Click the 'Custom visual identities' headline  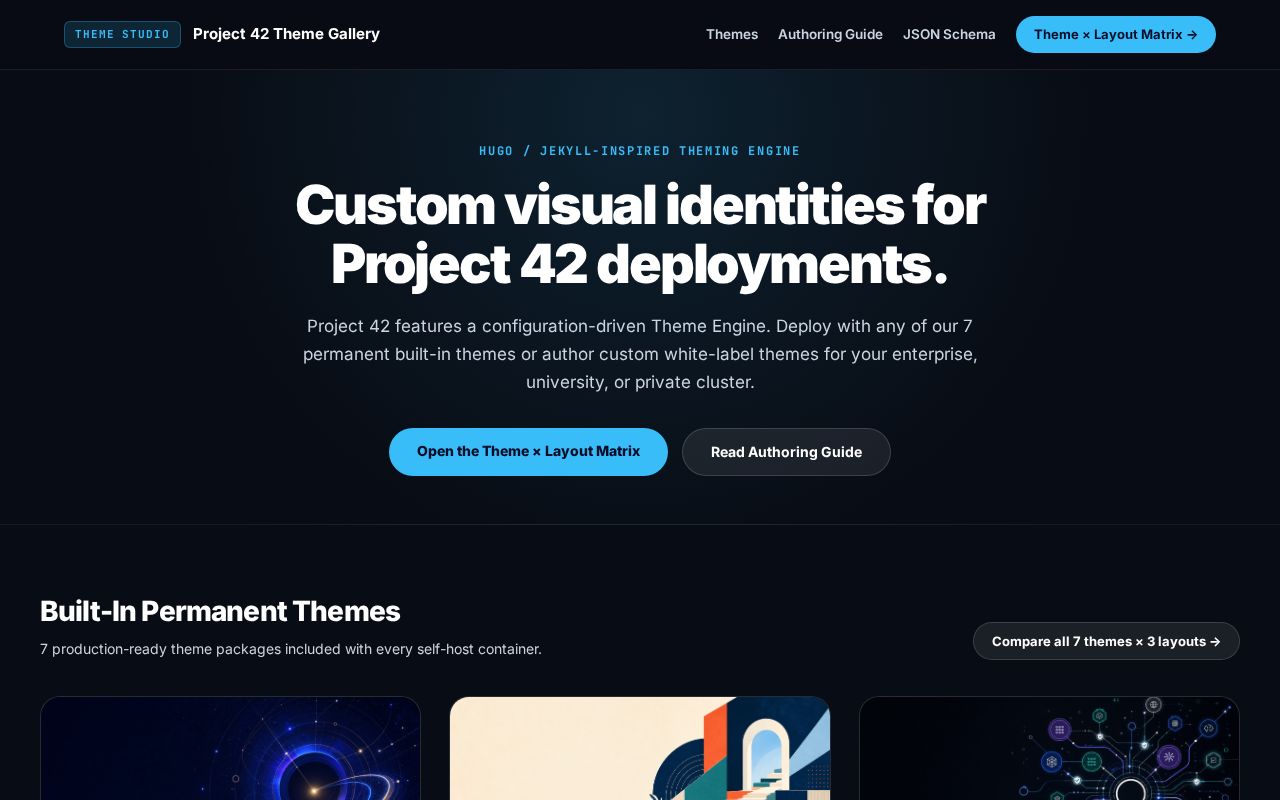click(640, 234)
